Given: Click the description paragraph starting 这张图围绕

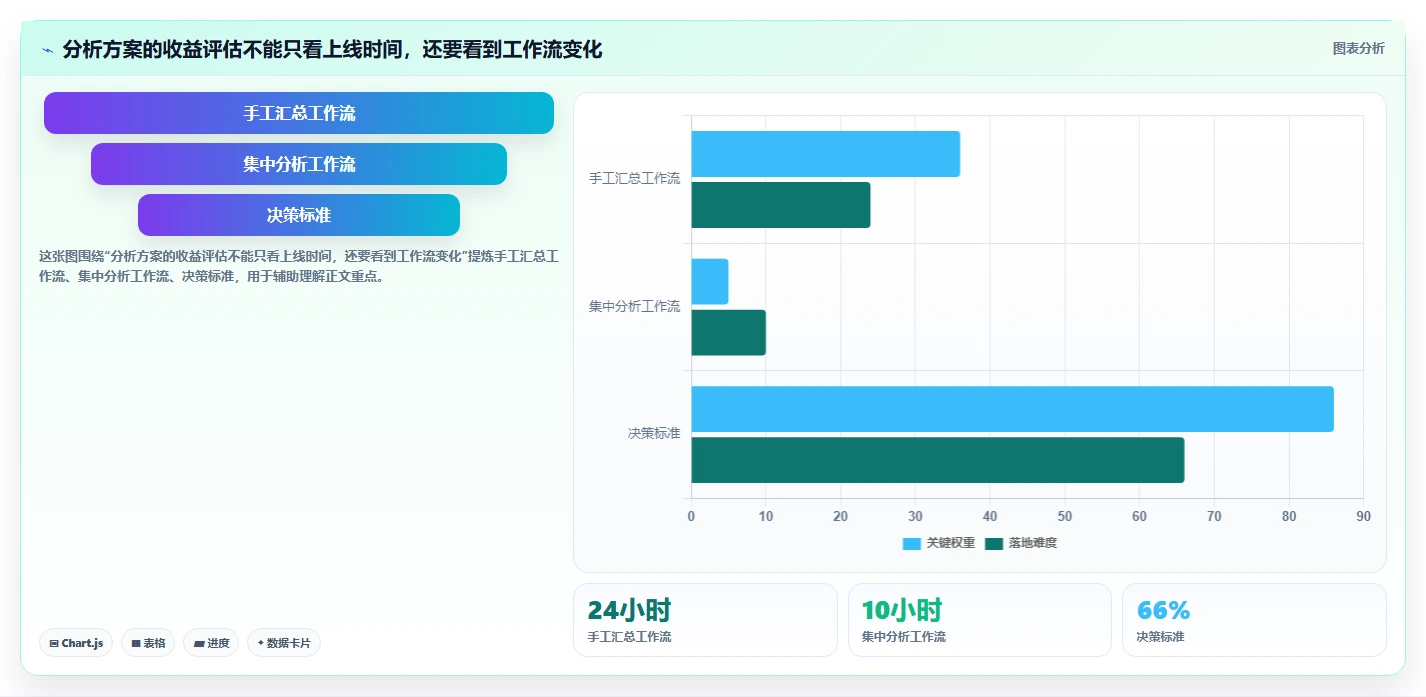Looking at the screenshot, I should (x=298, y=266).
